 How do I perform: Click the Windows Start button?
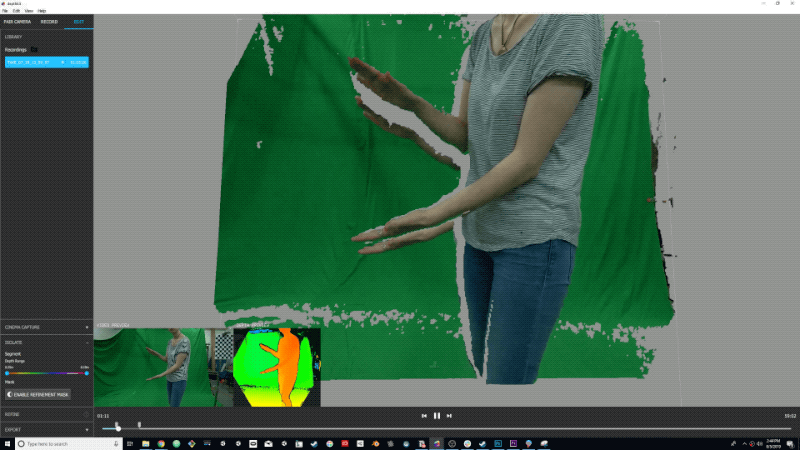click(x=7, y=443)
